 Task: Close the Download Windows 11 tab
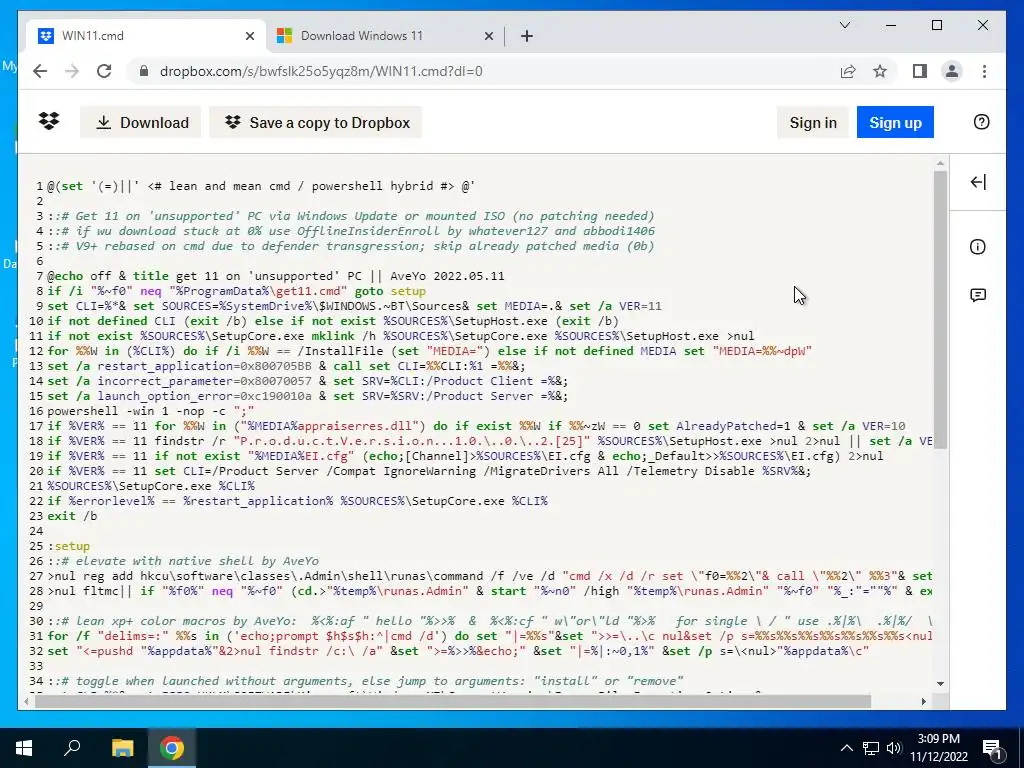[x=488, y=36]
